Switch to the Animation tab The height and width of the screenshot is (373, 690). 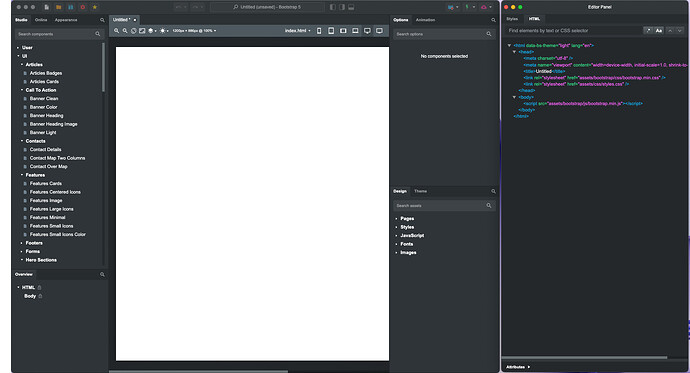pyautogui.click(x=426, y=20)
